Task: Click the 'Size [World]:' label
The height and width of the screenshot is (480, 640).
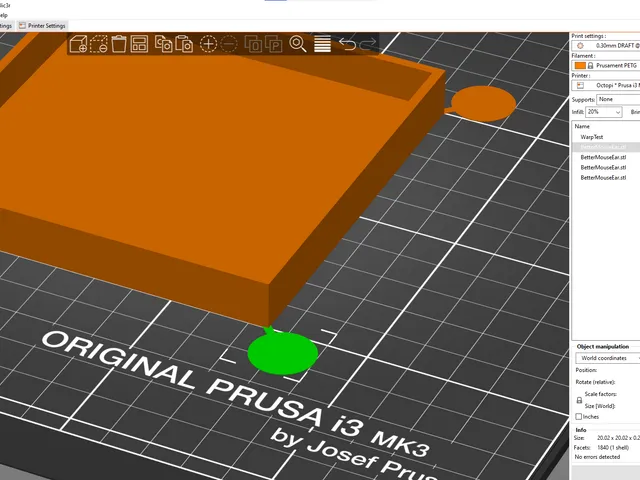Action: (600, 406)
